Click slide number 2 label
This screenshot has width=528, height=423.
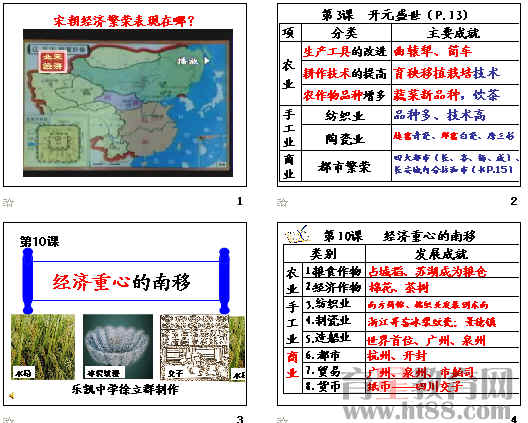(514, 201)
